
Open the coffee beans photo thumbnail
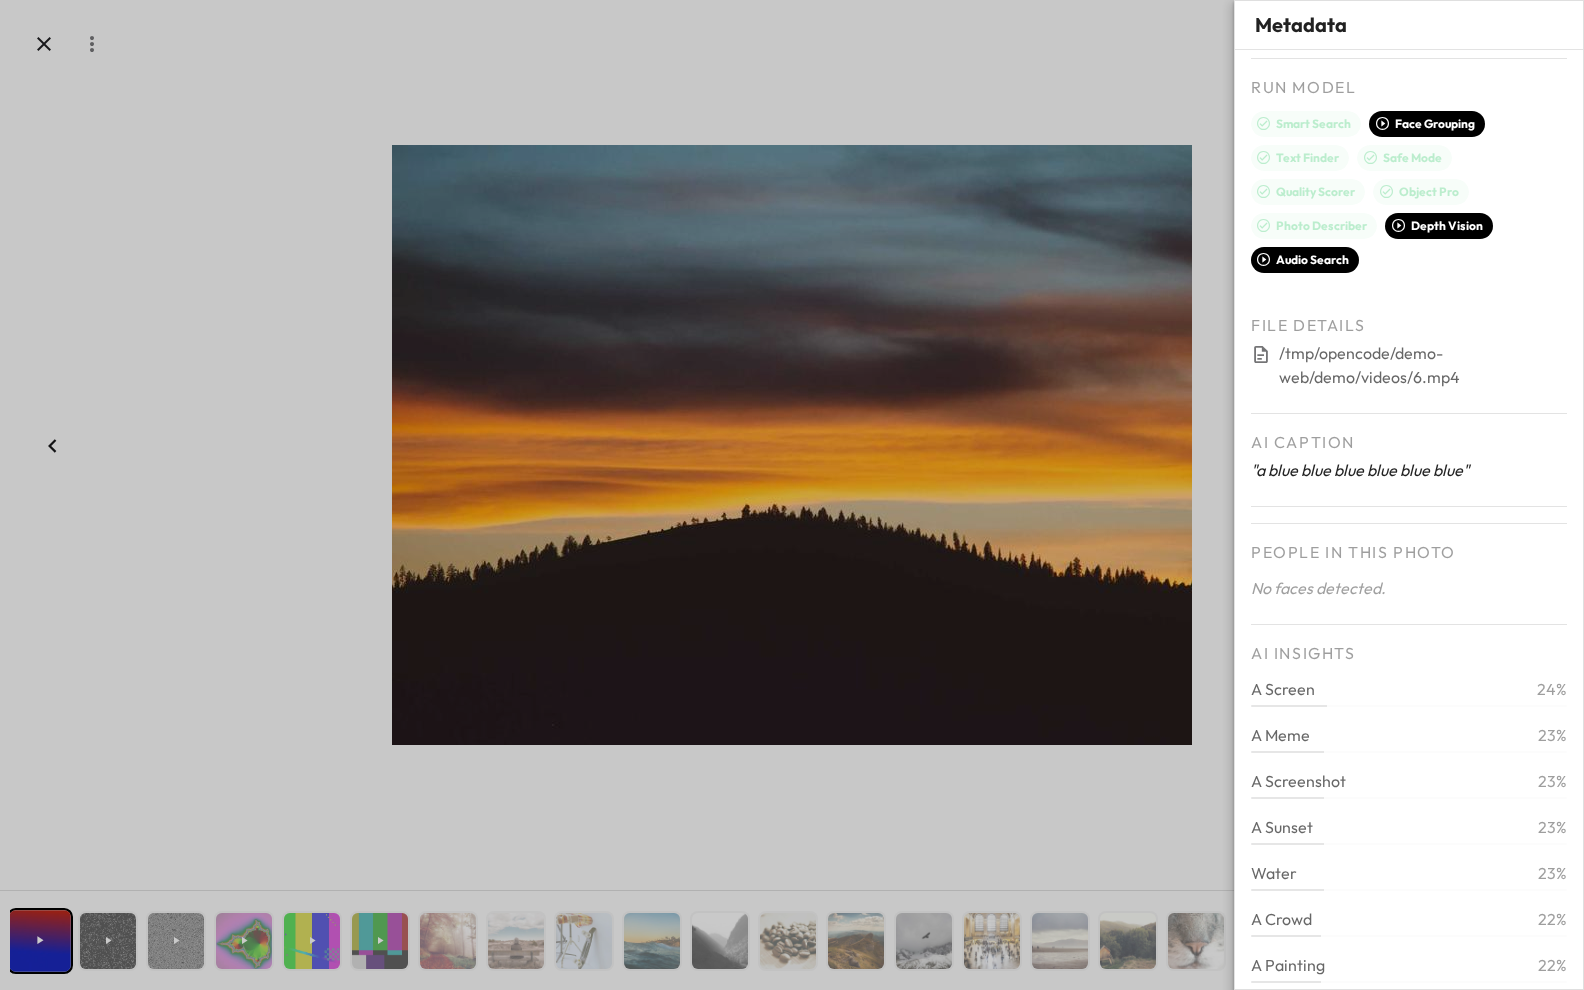(x=788, y=941)
